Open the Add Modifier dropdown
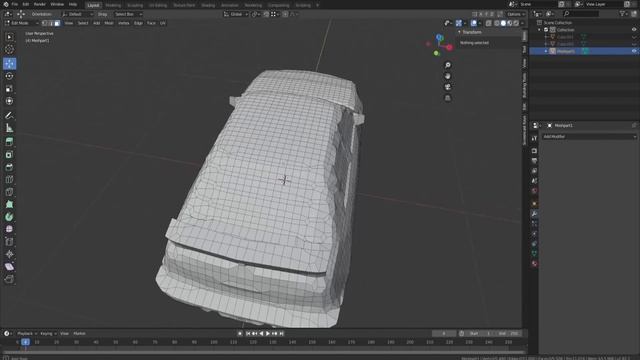Screen dimensions: 640x360 tap(589, 137)
